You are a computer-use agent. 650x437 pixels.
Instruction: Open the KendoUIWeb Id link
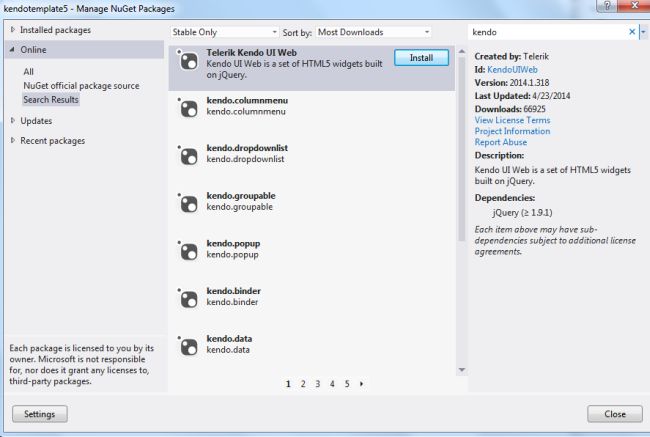point(512,70)
